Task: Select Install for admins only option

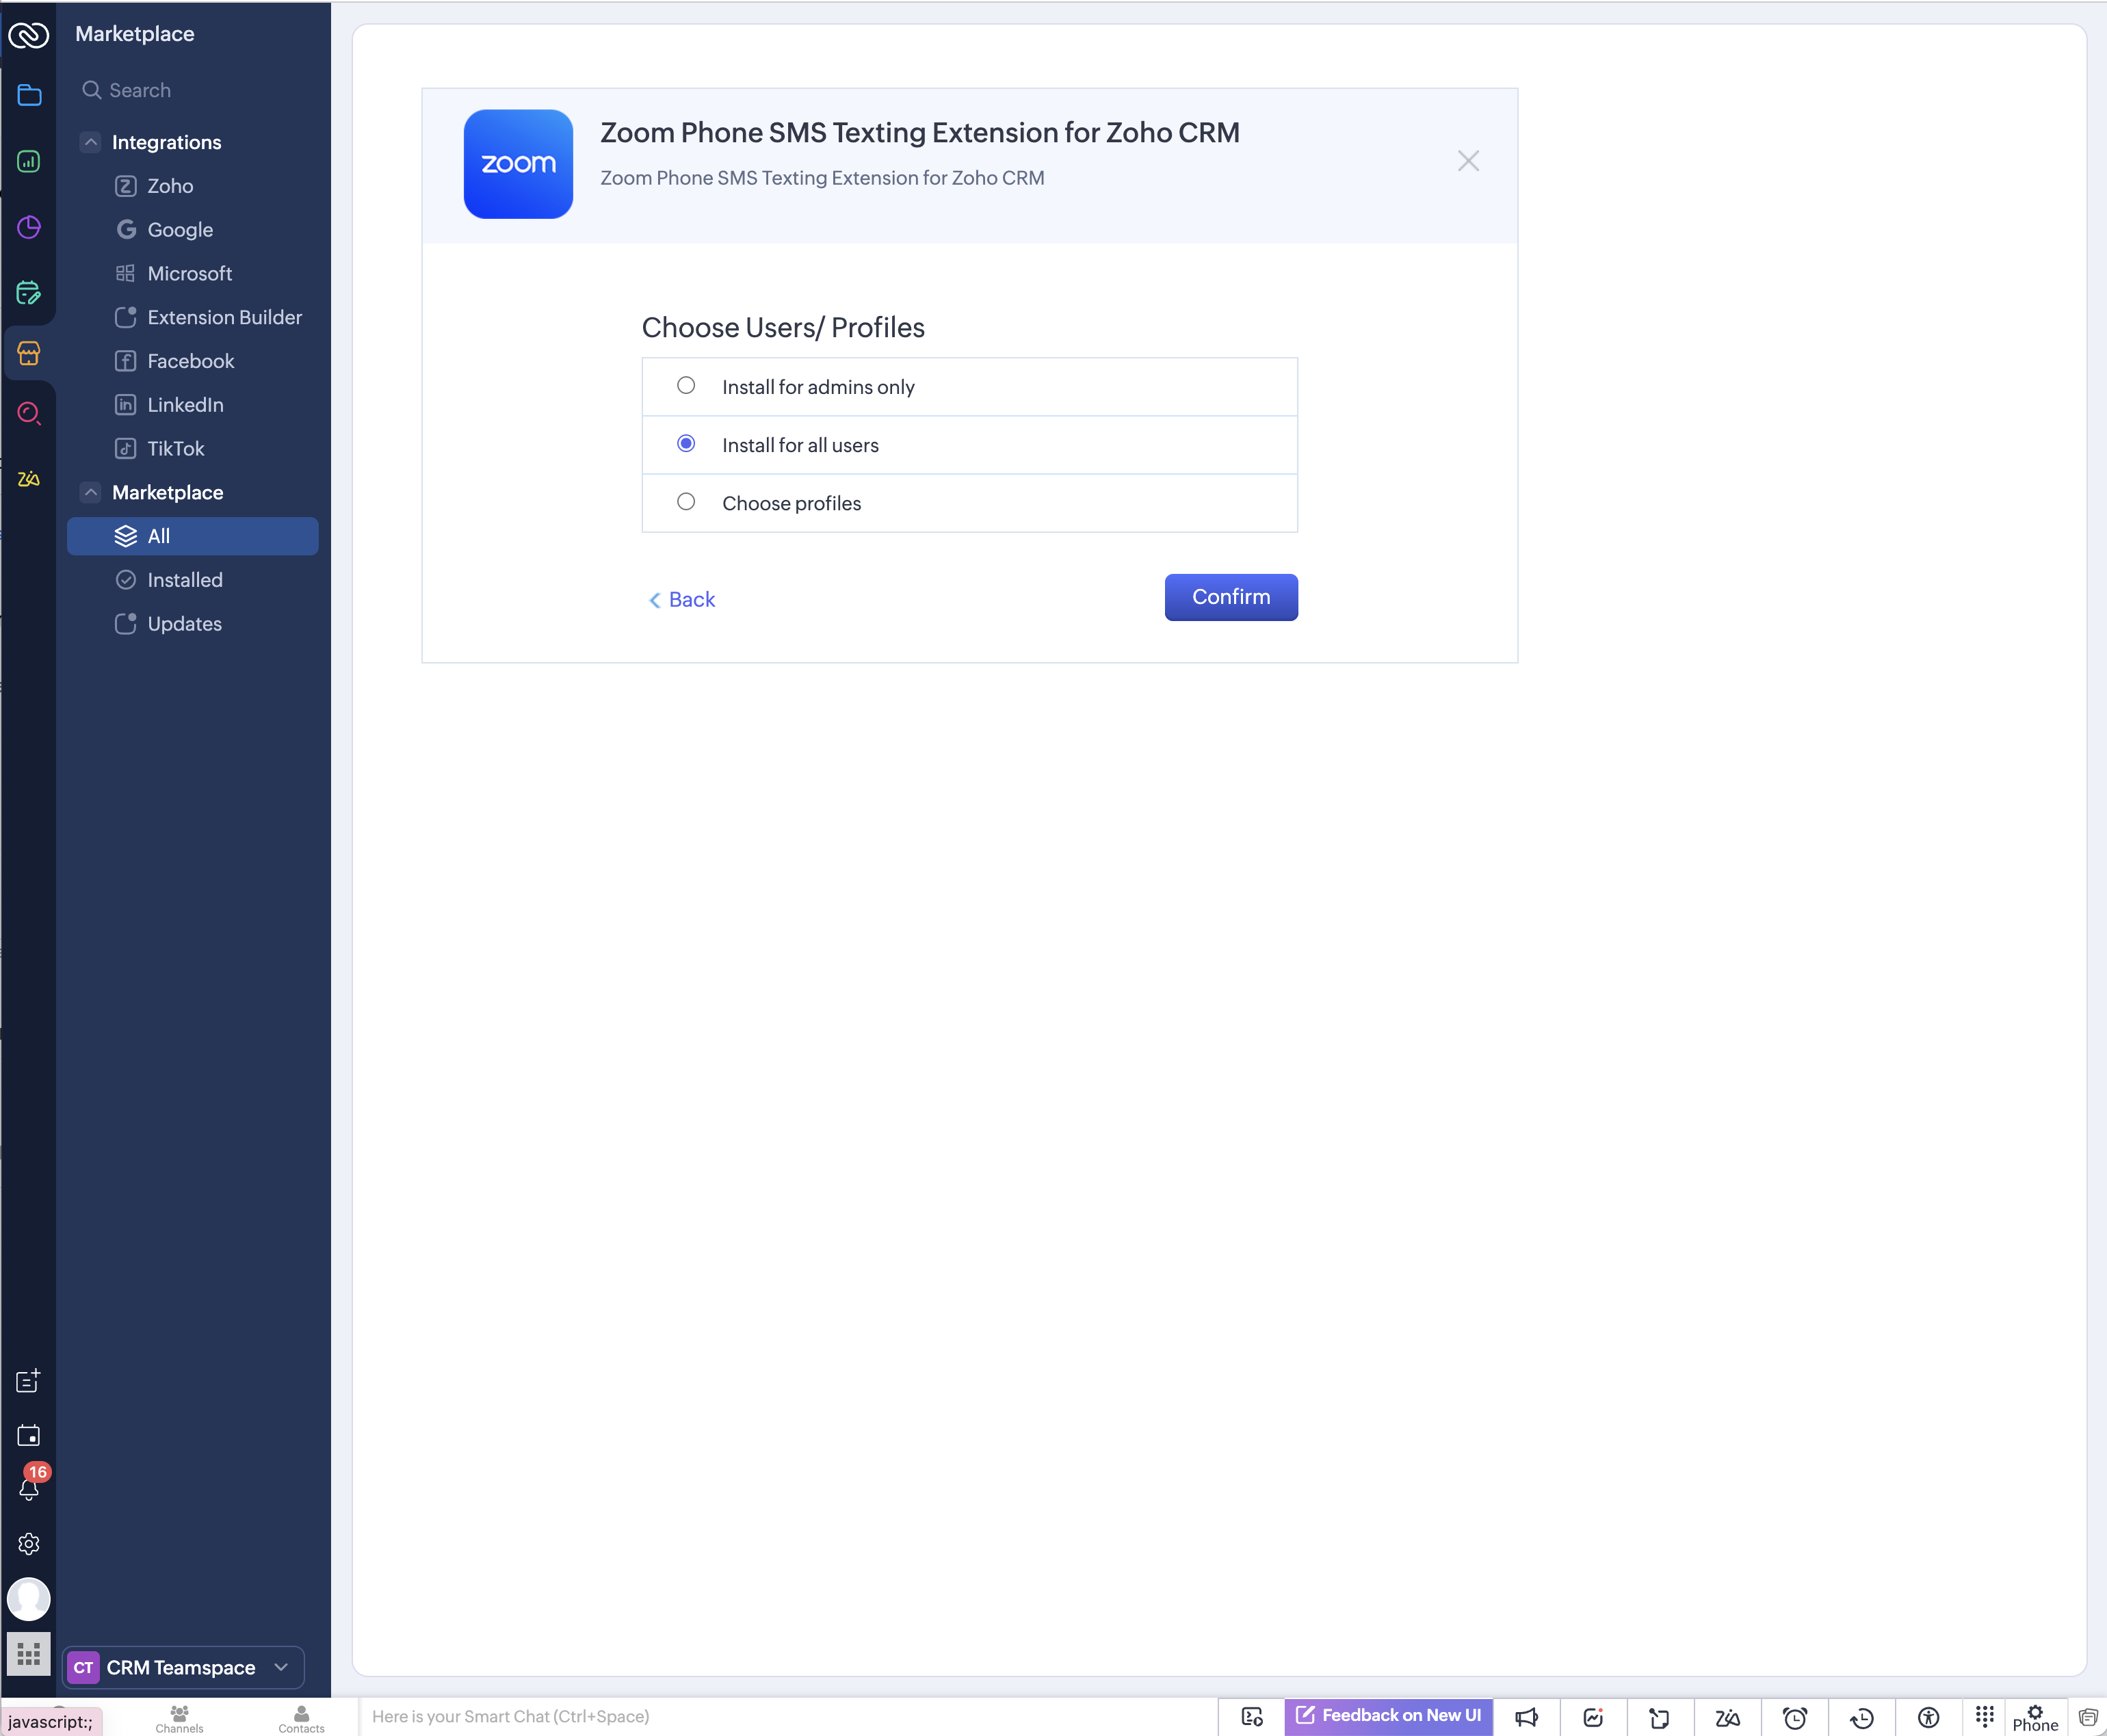Action: click(686, 386)
